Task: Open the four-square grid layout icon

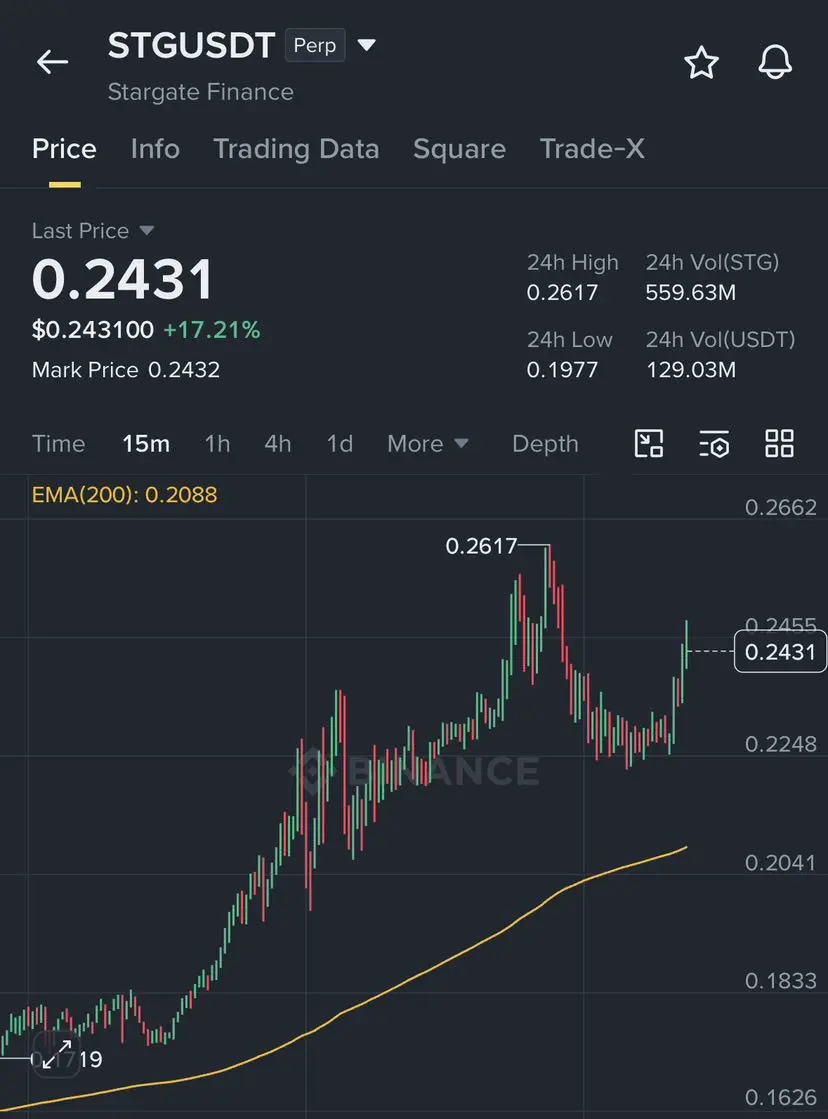Action: click(x=779, y=443)
